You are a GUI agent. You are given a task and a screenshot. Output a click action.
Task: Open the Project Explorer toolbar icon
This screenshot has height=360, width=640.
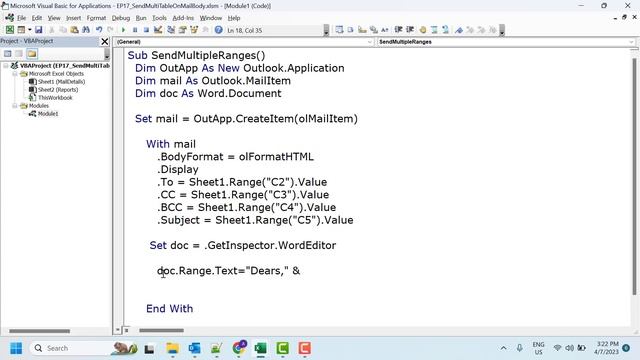point(171,30)
